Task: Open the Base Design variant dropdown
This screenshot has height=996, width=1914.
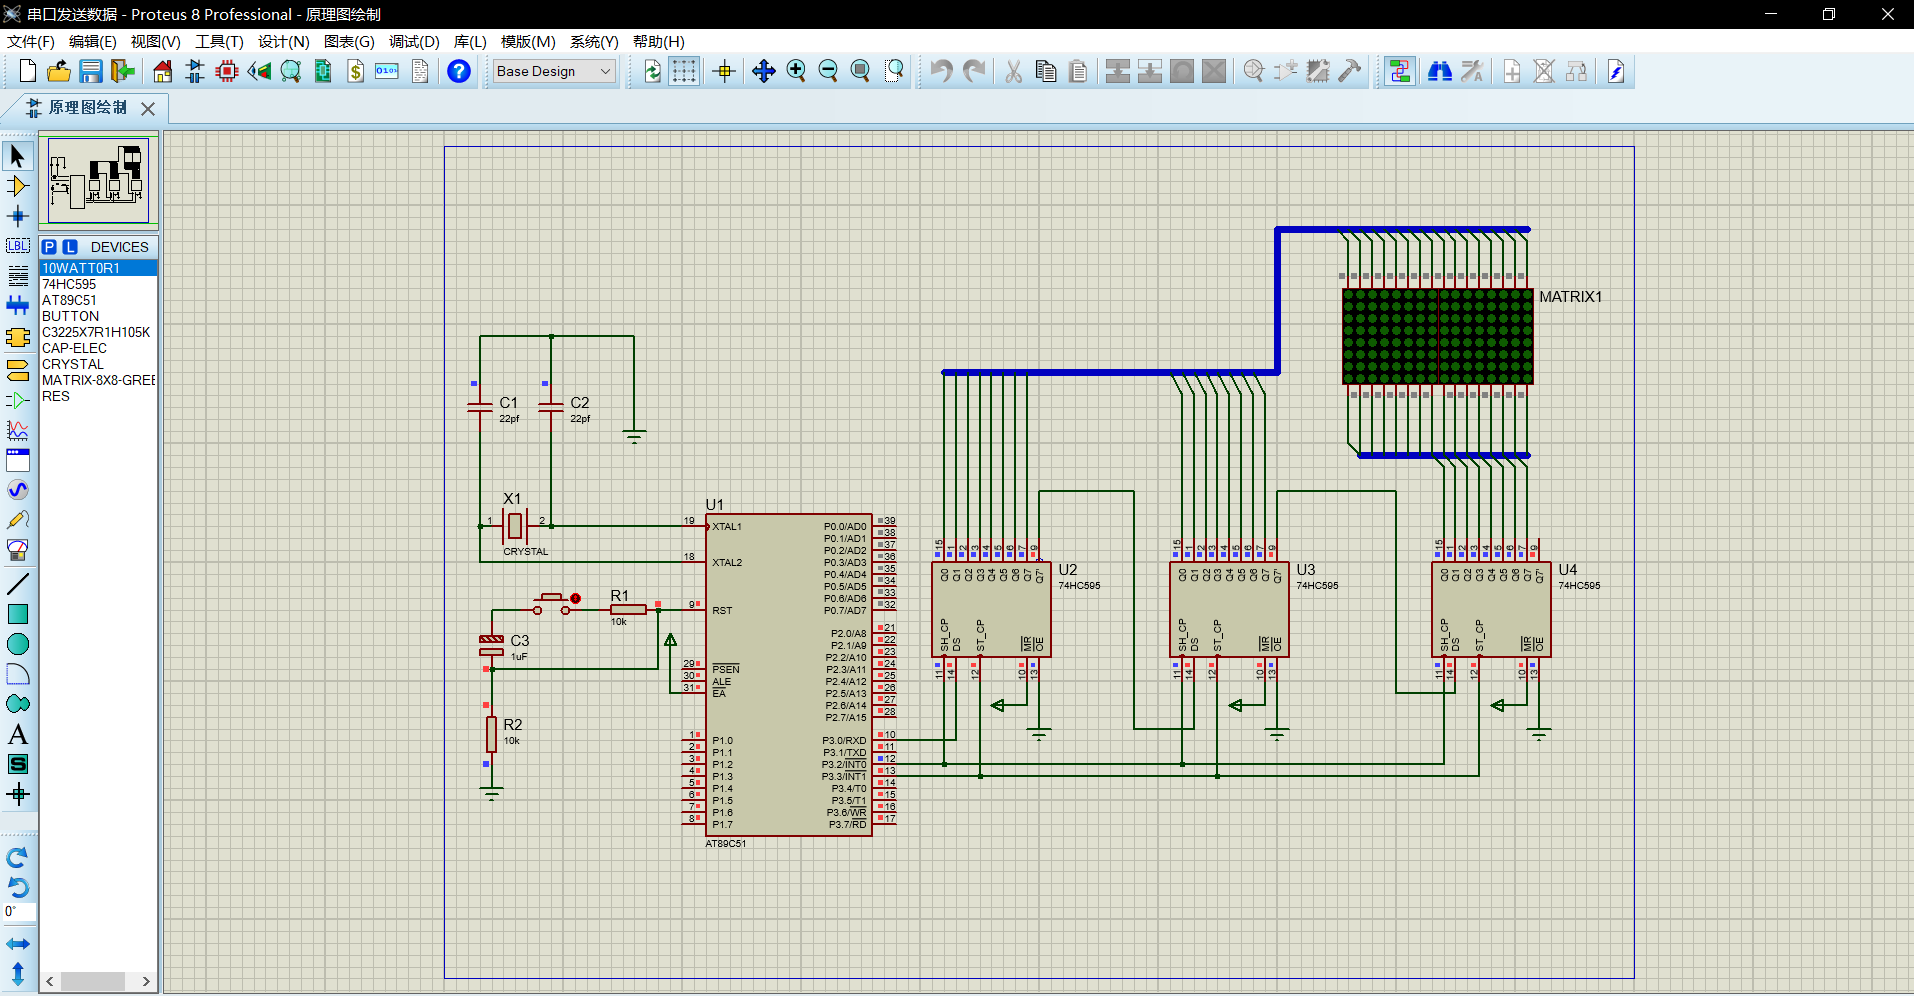Action: [x=553, y=71]
